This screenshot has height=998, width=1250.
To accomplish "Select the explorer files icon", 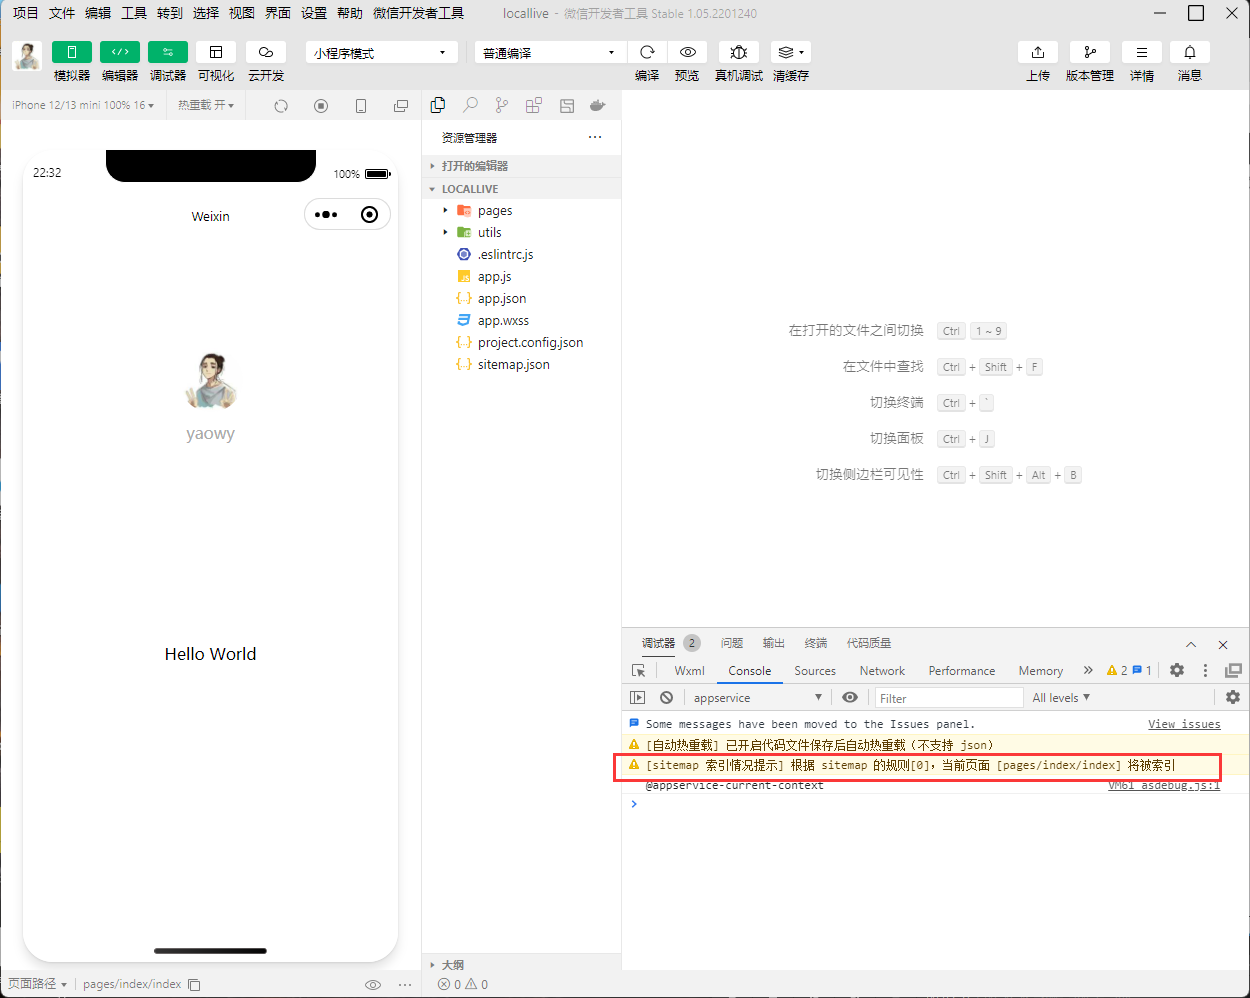I will tap(438, 105).
